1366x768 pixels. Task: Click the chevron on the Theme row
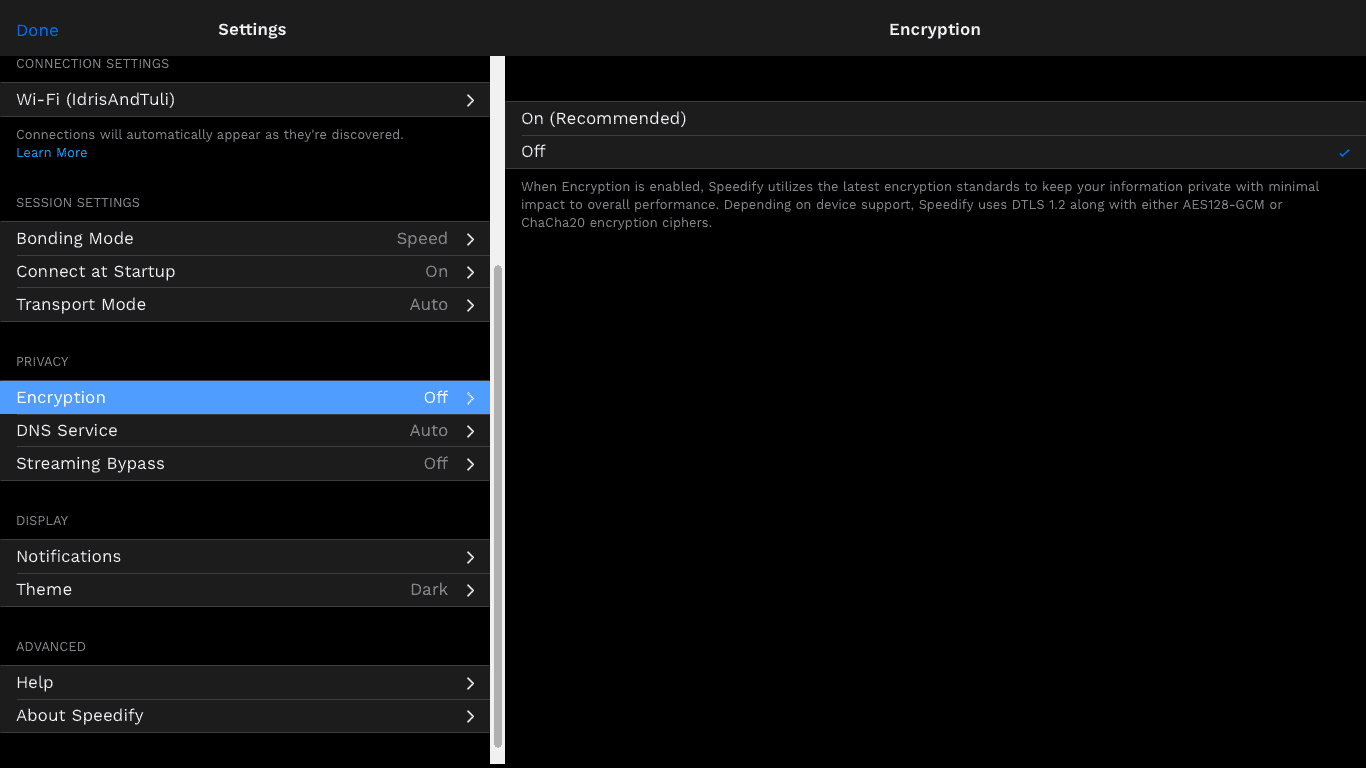470,590
